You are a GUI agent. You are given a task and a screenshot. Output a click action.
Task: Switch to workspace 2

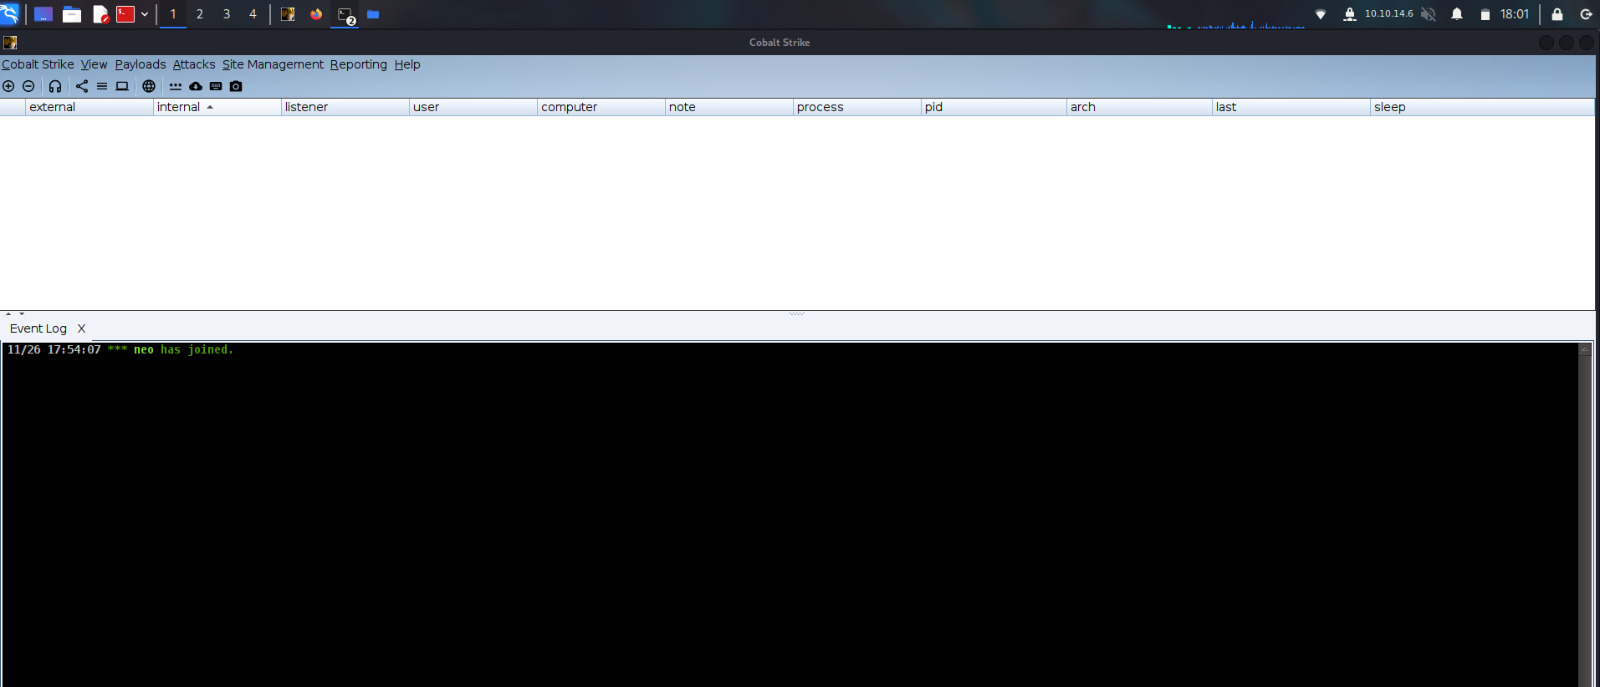pyautogui.click(x=200, y=14)
